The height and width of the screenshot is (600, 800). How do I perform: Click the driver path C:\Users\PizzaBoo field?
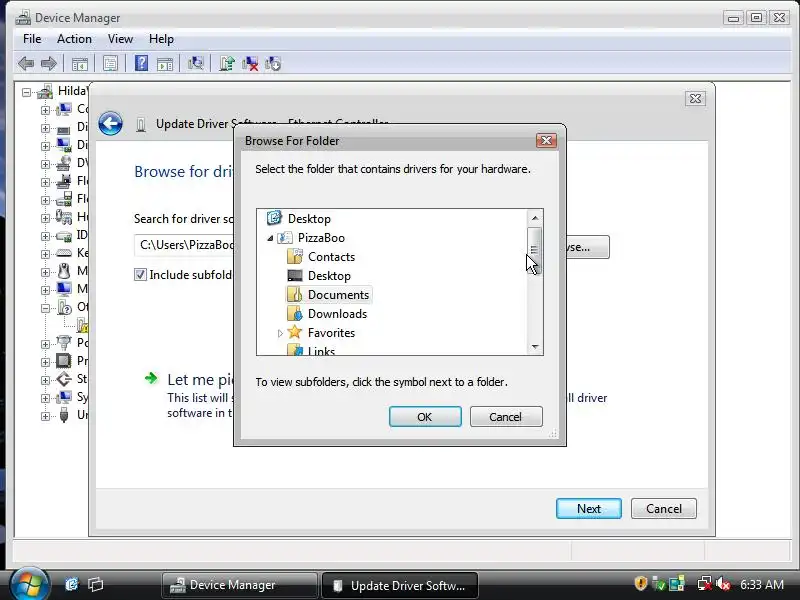pyautogui.click(x=184, y=245)
